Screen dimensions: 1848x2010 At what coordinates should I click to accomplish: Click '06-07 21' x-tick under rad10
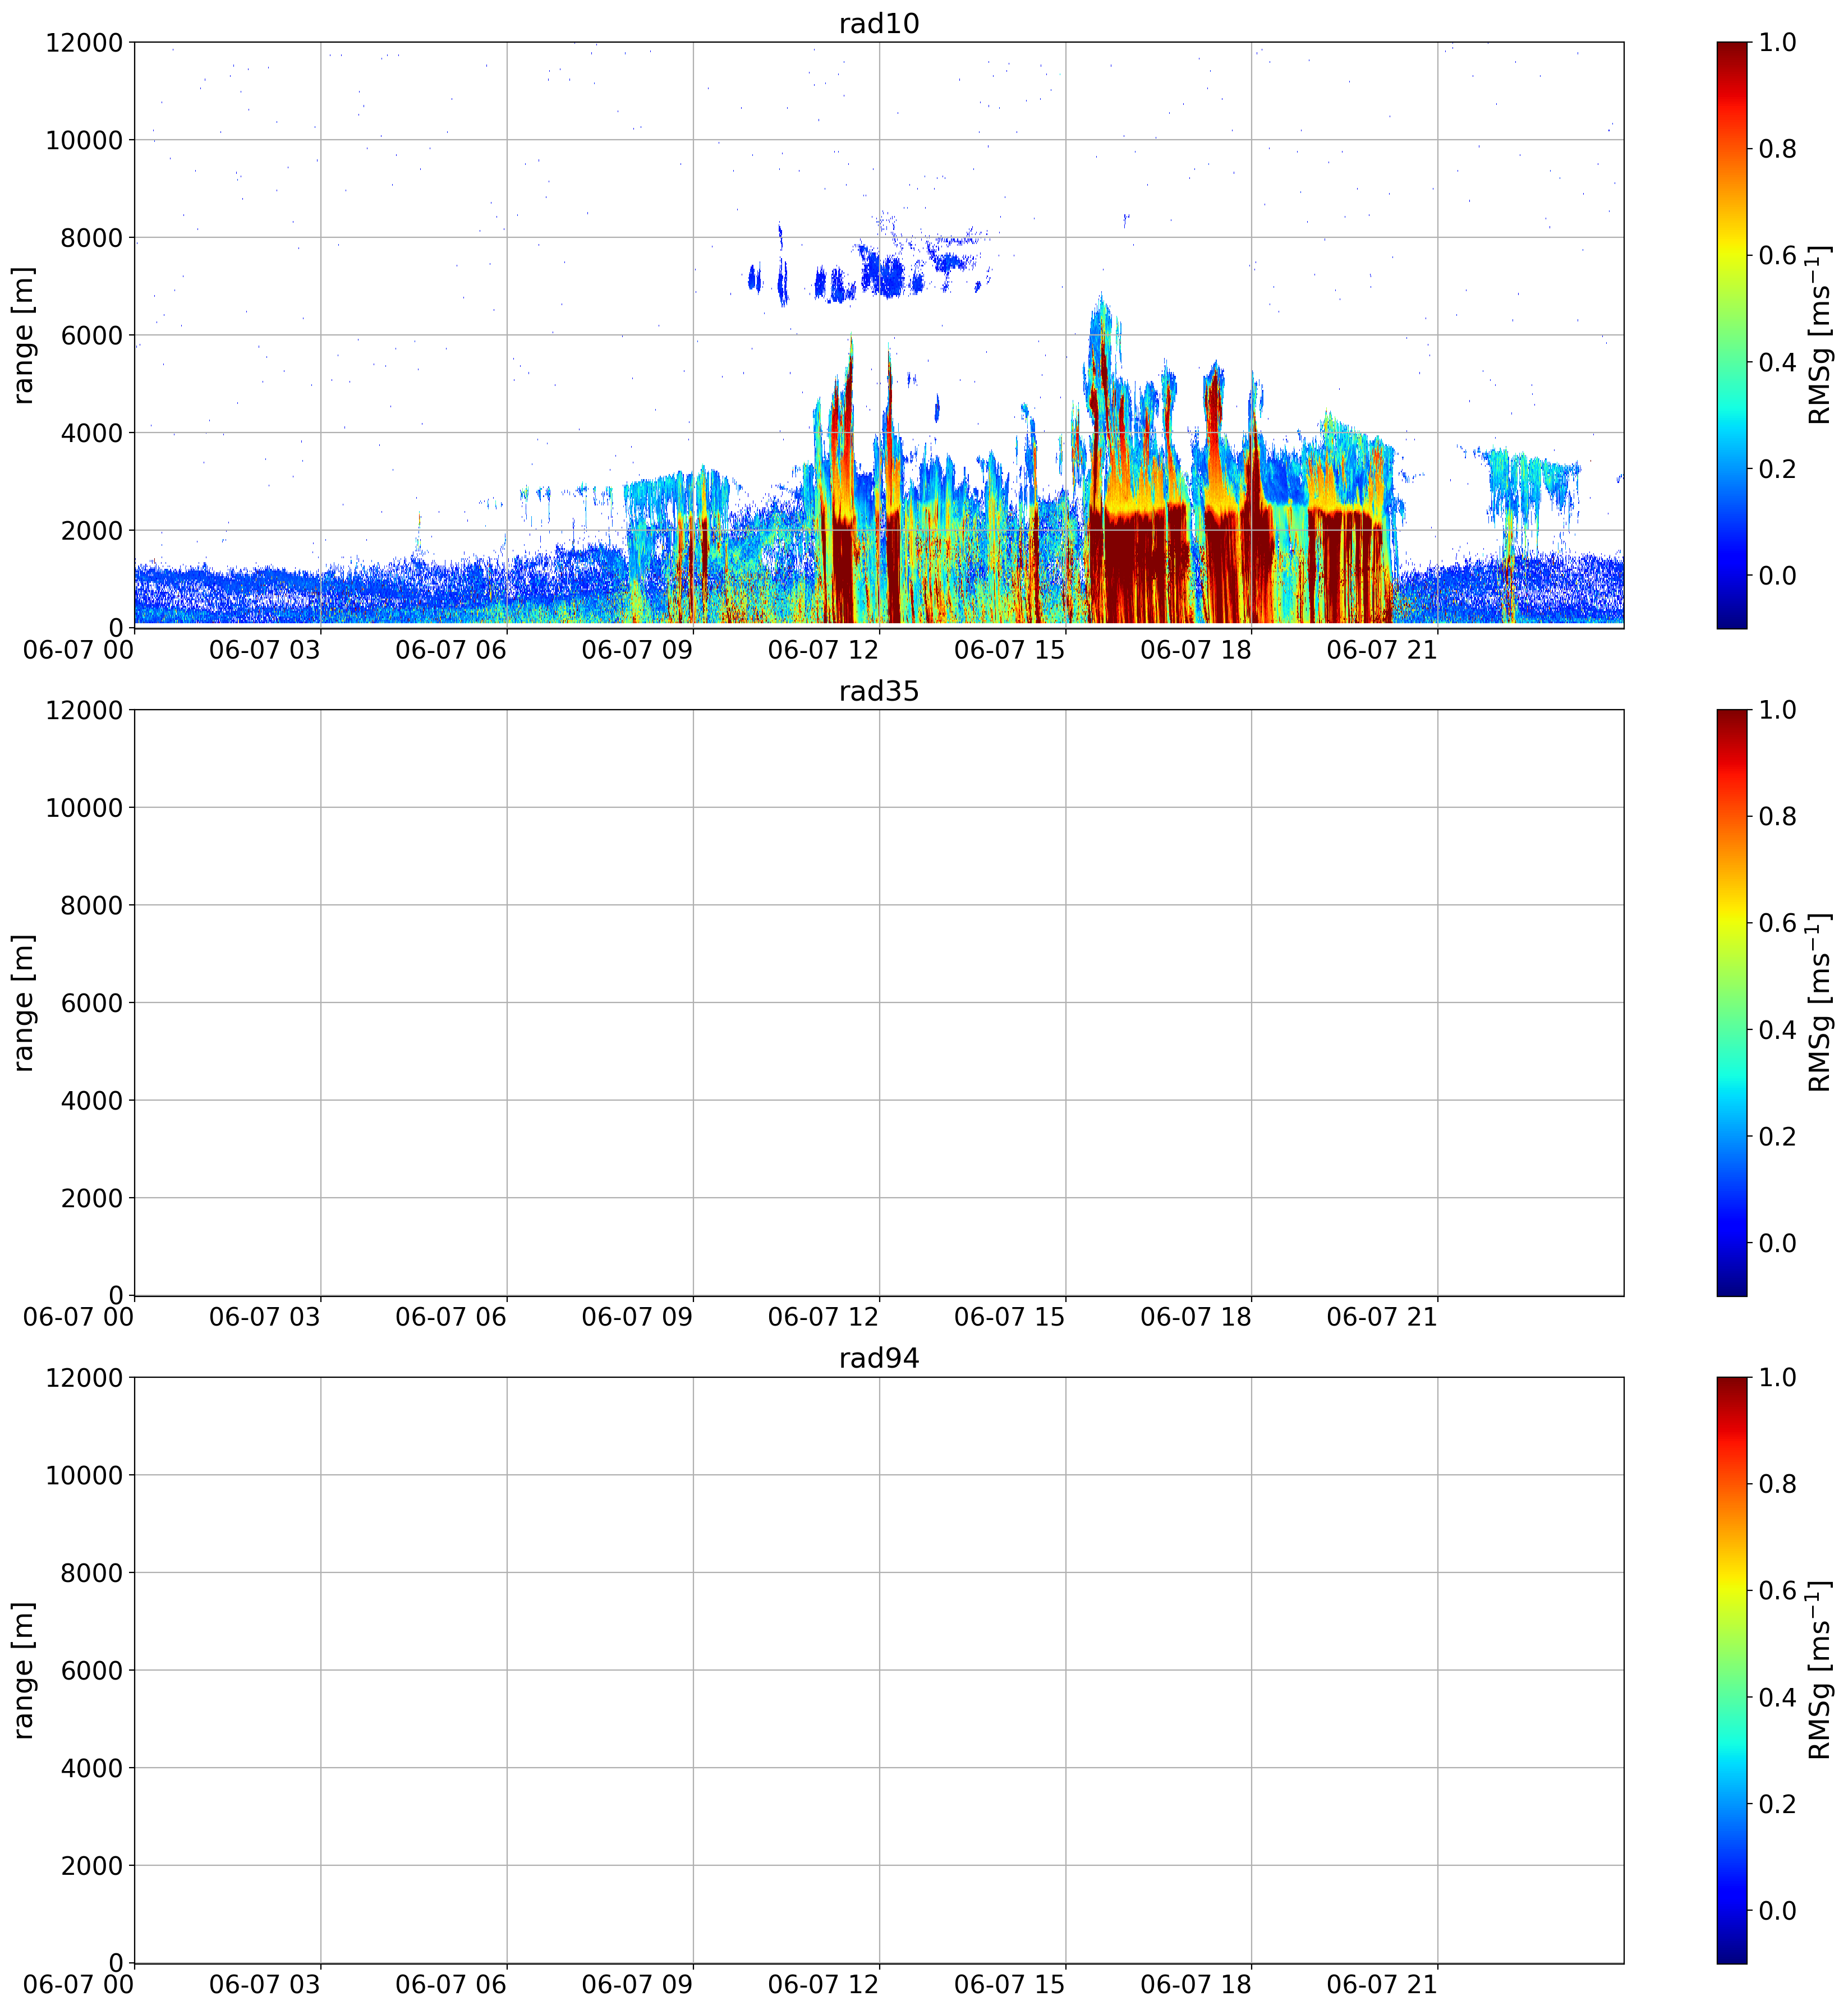[1382, 650]
